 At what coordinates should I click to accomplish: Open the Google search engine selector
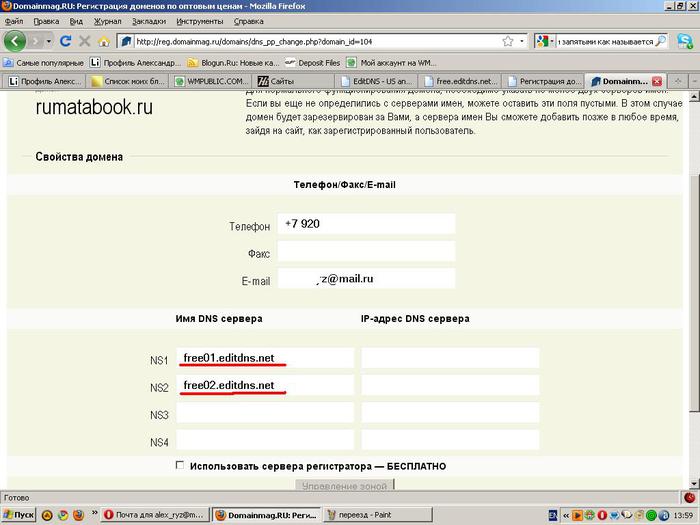(545, 42)
